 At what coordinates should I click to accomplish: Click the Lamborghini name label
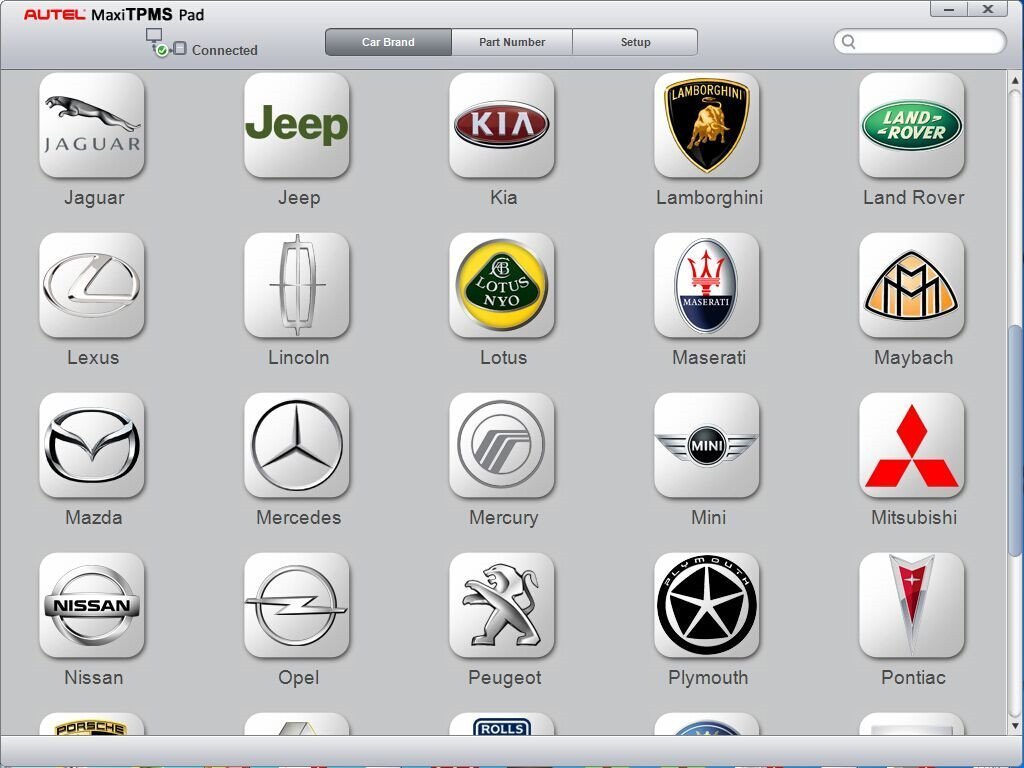(709, 197)
